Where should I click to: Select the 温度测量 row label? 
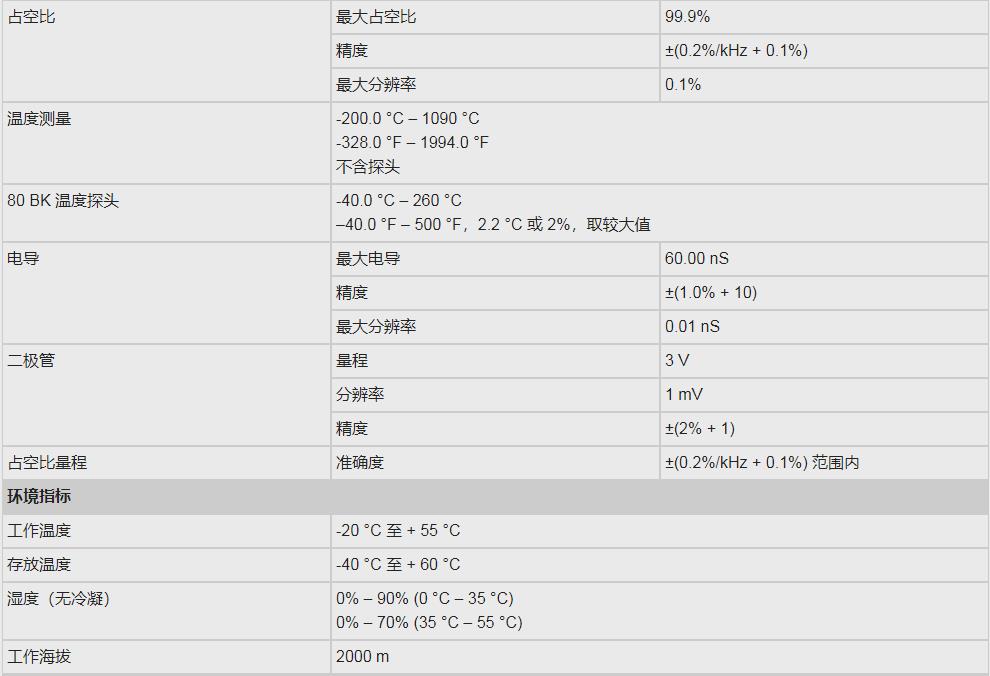(39, 119)
